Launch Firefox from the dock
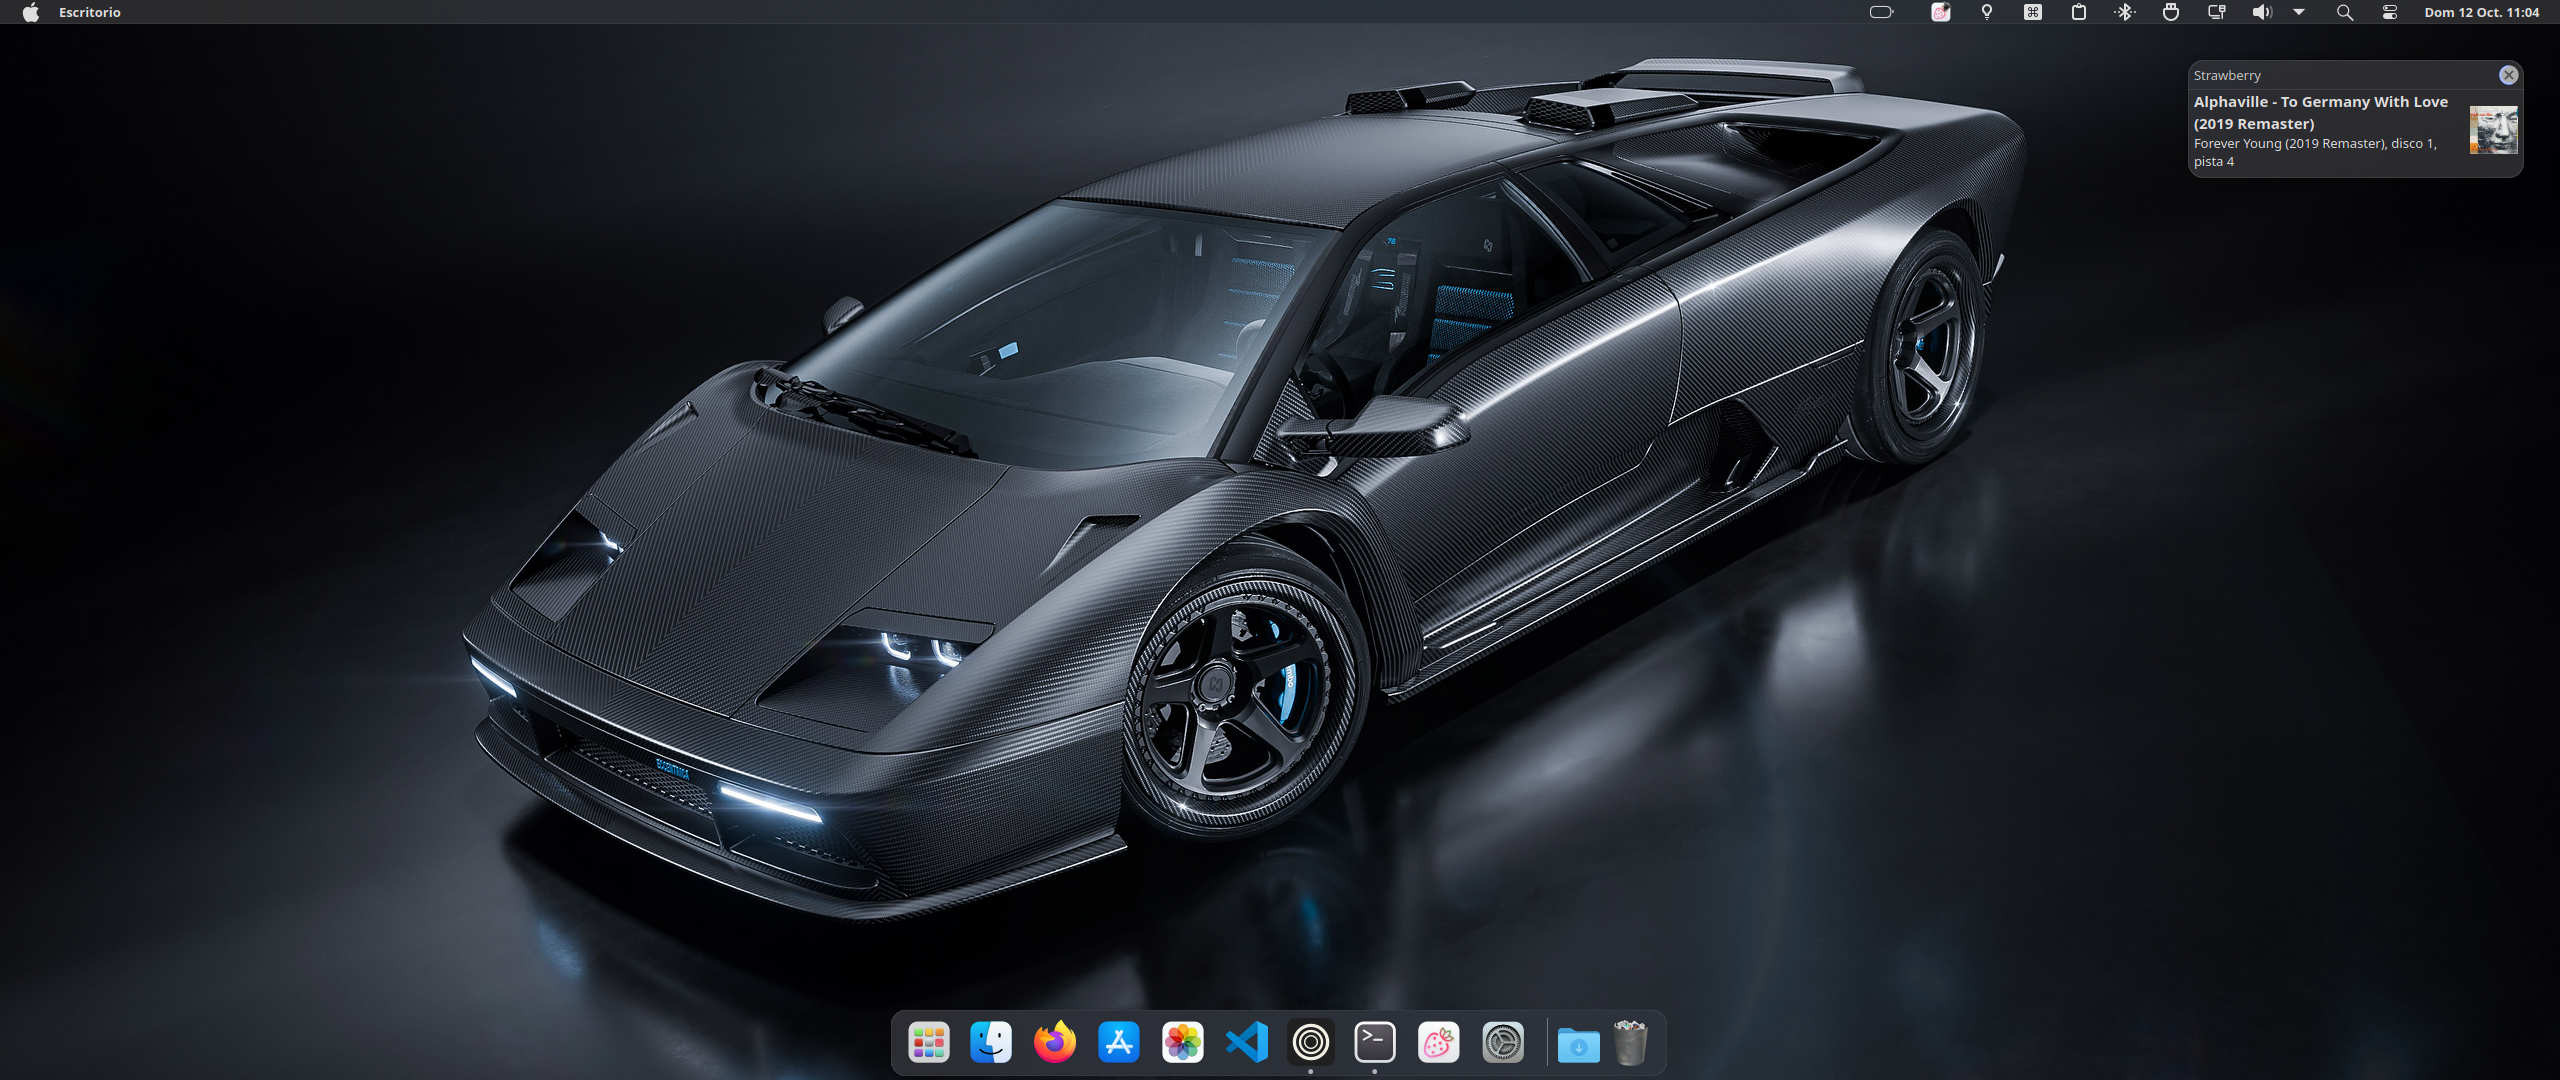 (x=1055, y=1043)
